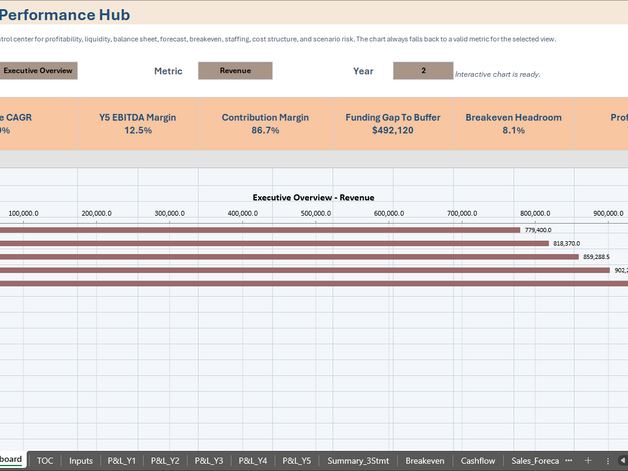Select the Year value cell showing 2
The image size is (628, 471).
(x=423, y=70)
